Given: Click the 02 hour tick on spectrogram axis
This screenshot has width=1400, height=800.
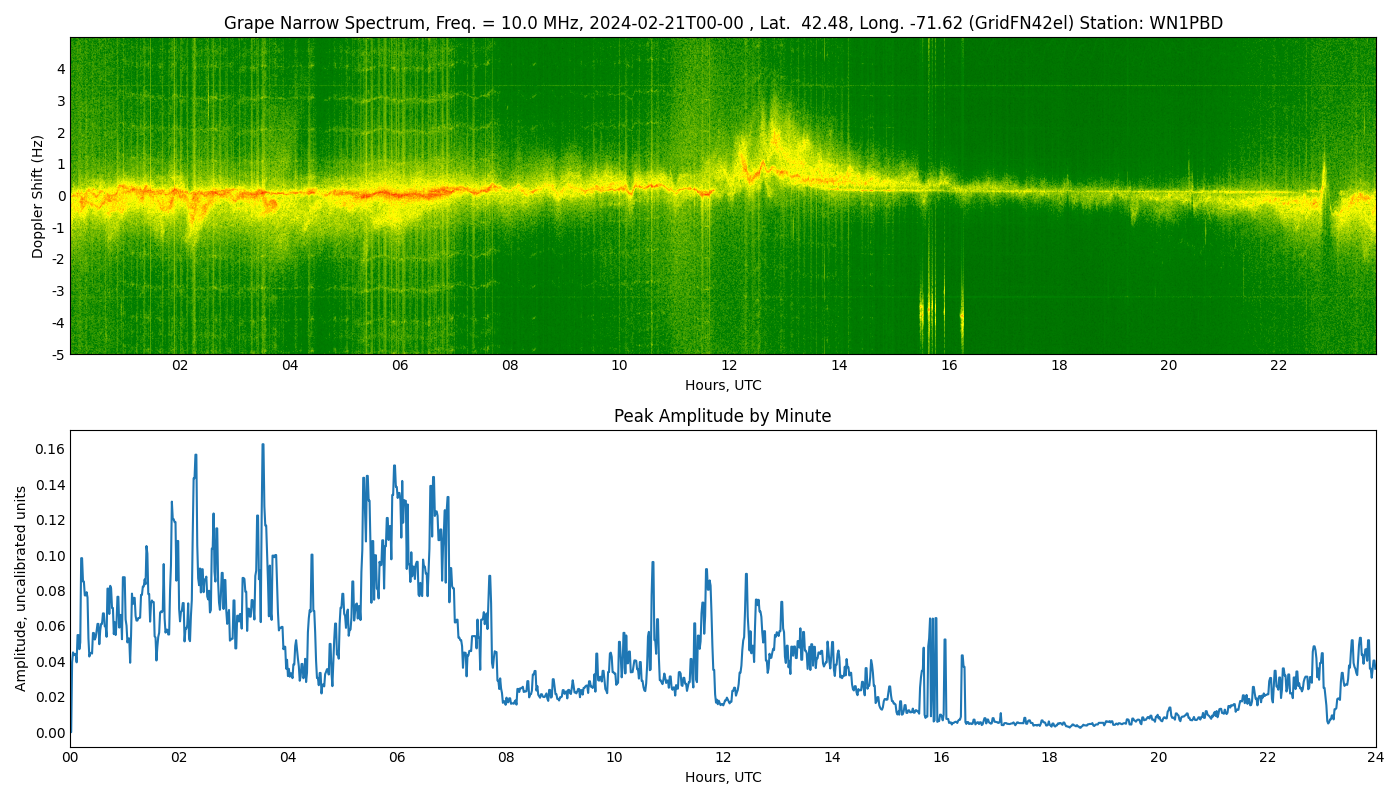Looking at the screenshot, I should click(x=180, y=366).
